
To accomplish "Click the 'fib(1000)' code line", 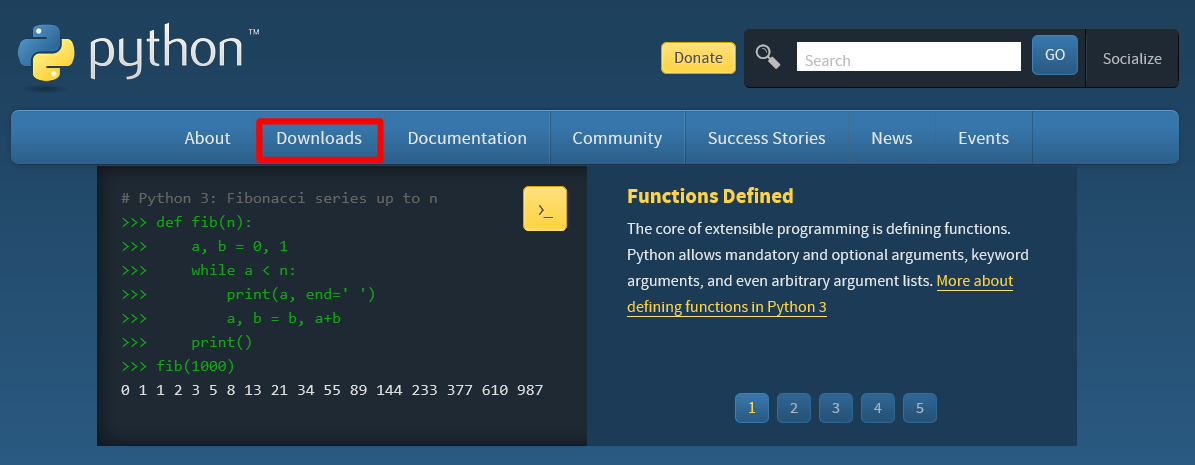I will (178, 366).
